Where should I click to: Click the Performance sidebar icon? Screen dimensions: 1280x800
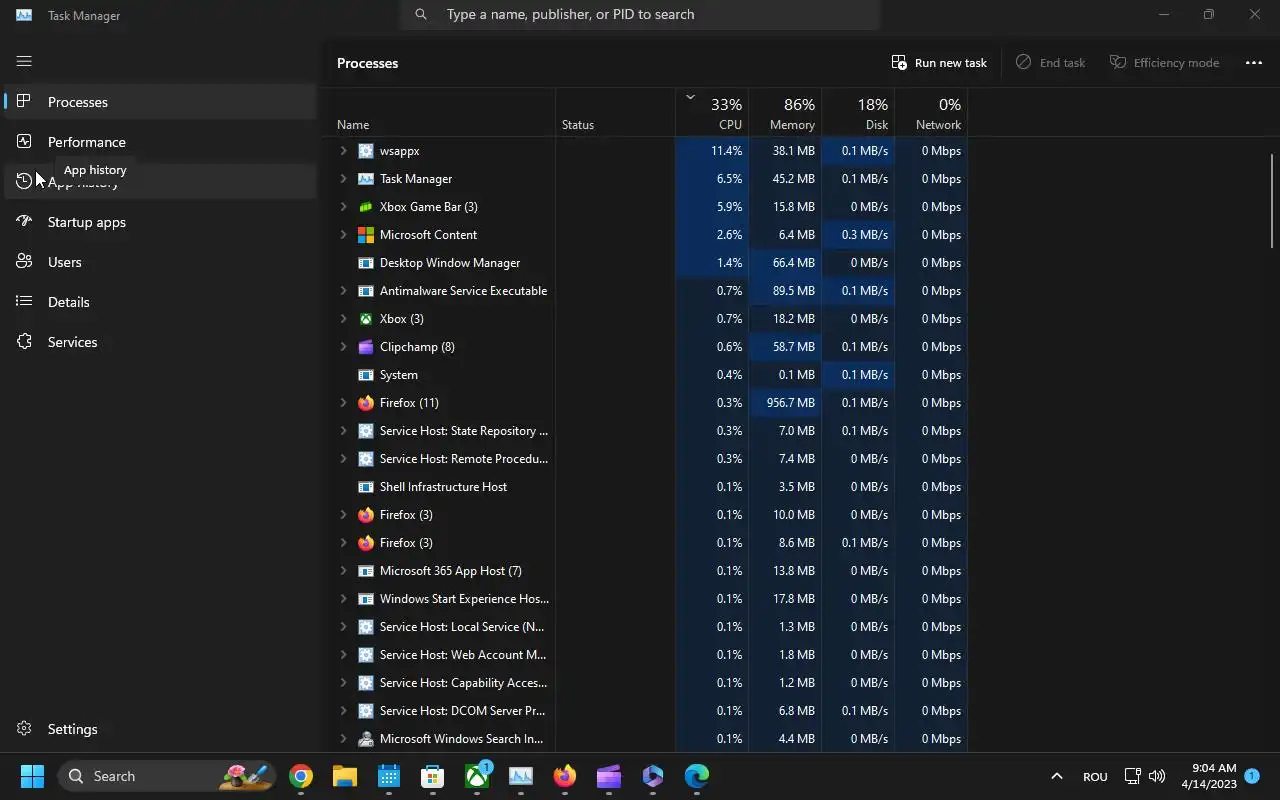24,142
